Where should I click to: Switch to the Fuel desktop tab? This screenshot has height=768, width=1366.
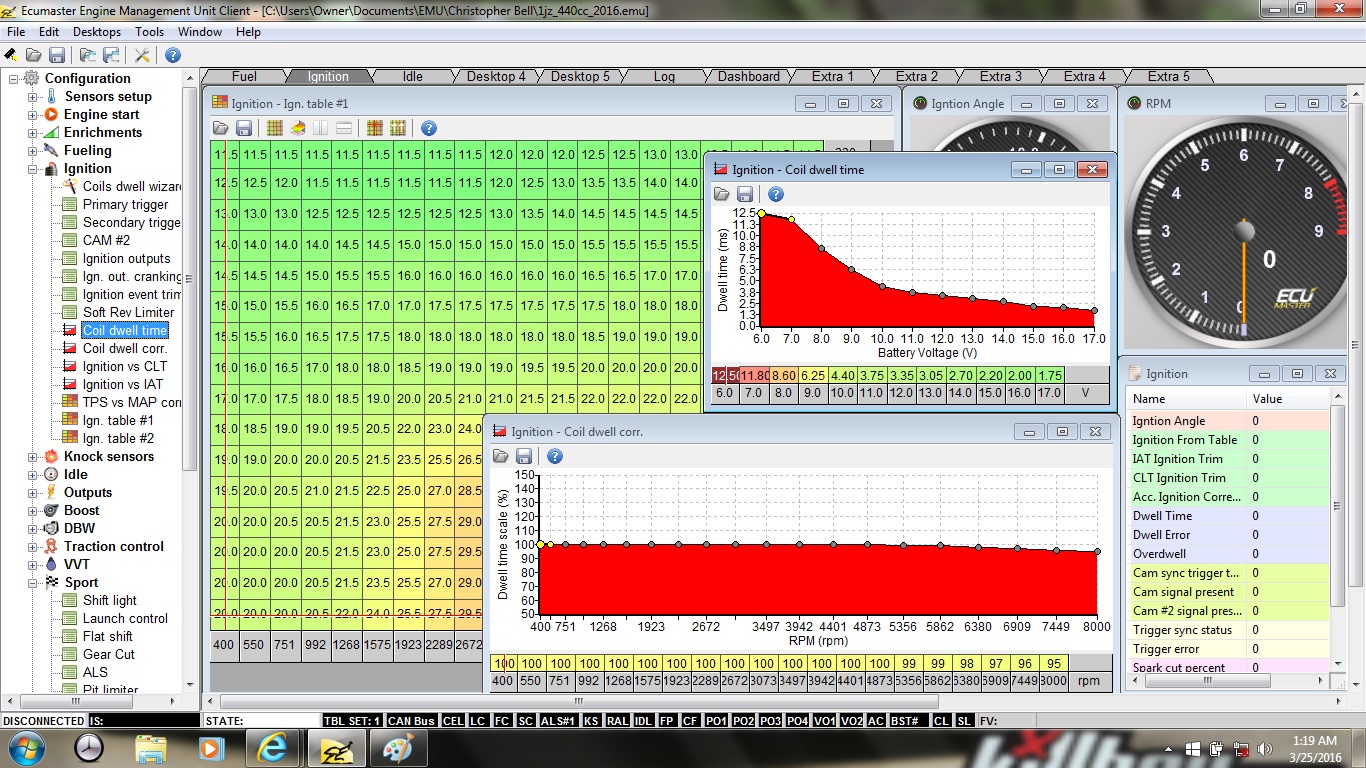pyautogui.click(x=244, y=76)
